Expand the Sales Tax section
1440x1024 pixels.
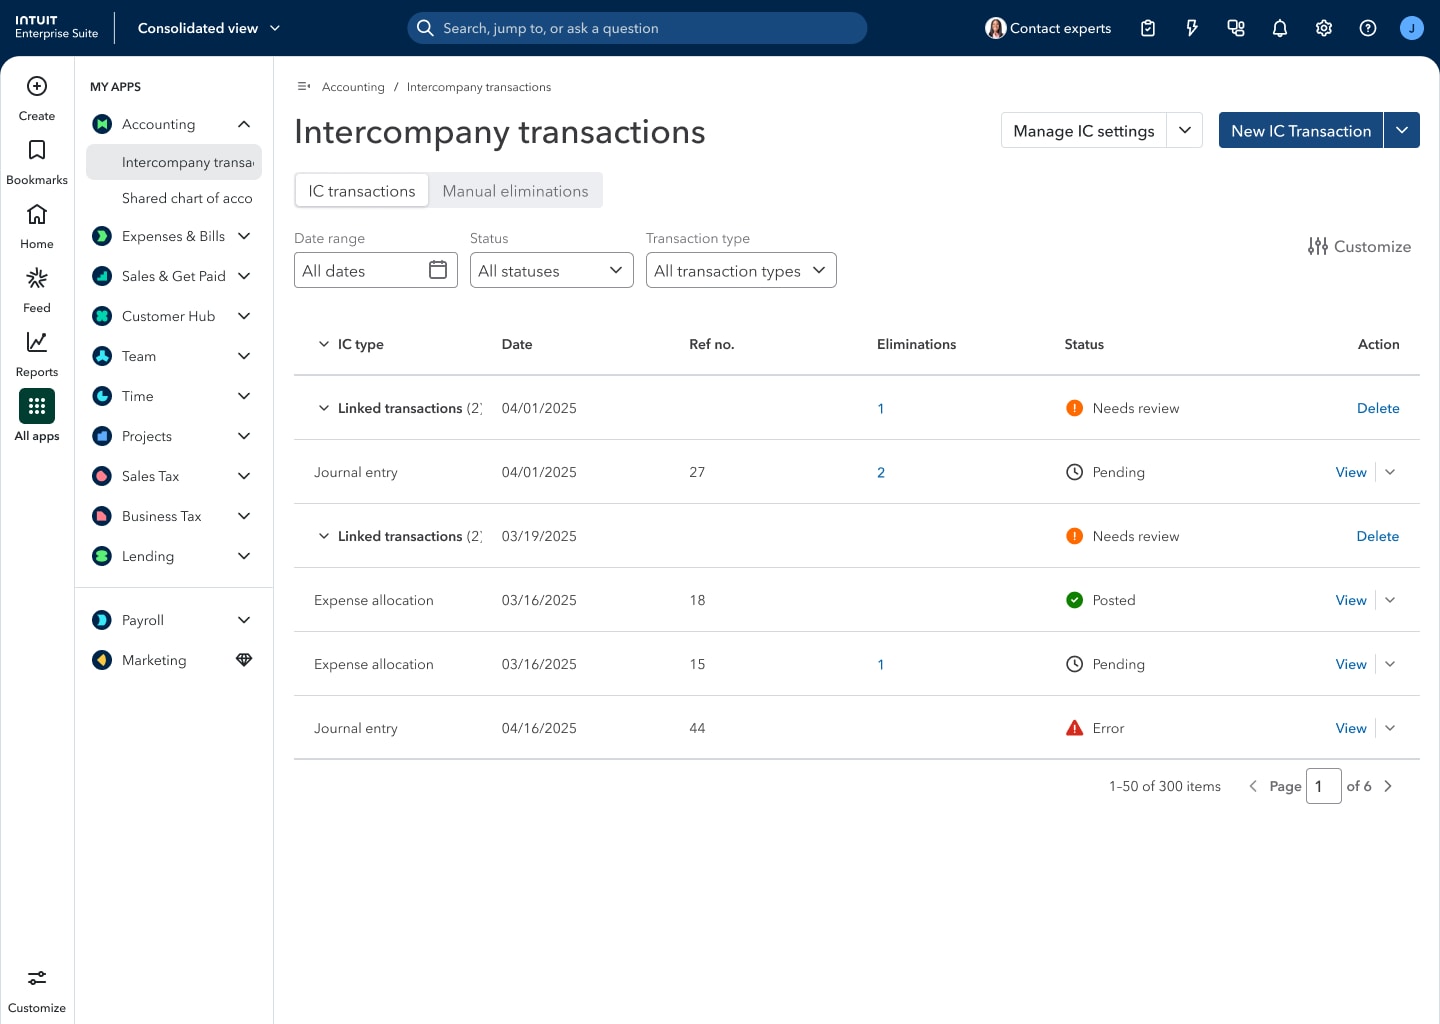(244, 476)
